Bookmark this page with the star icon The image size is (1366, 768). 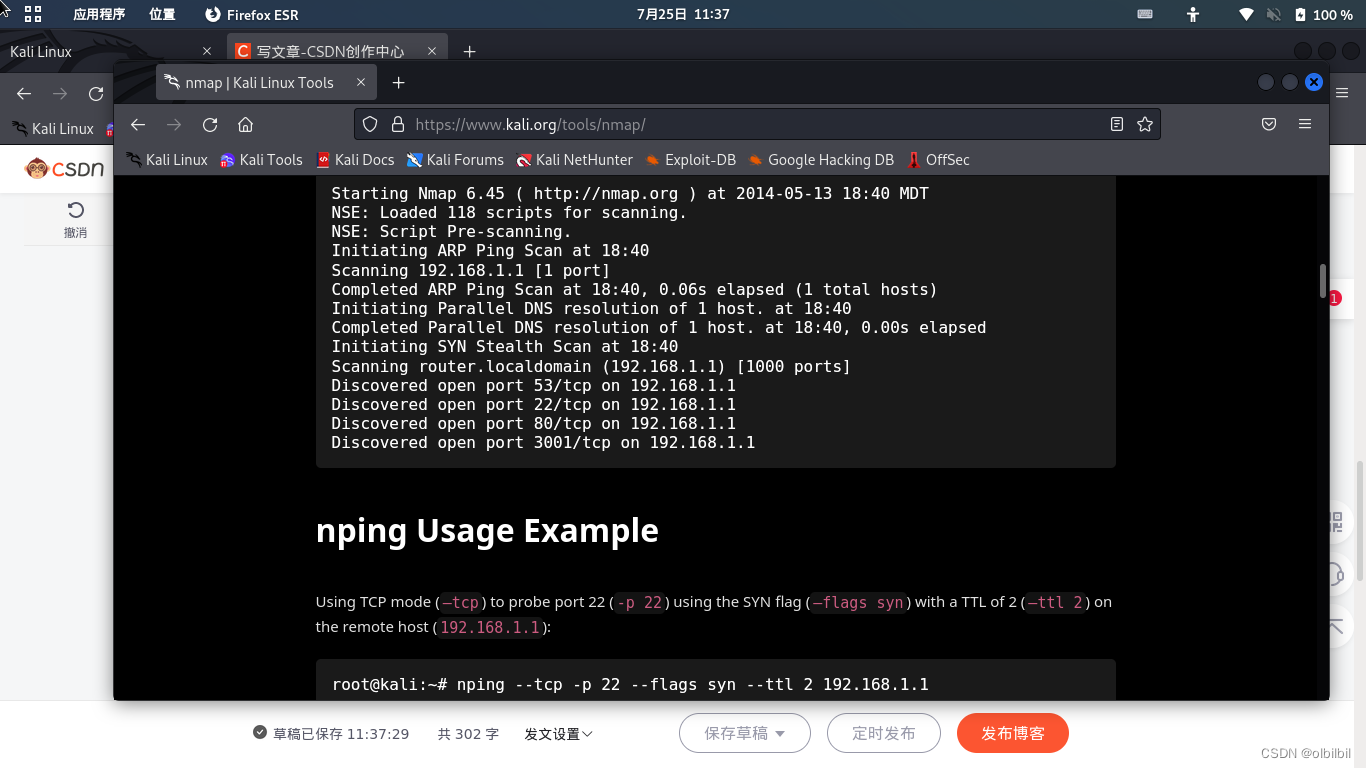point(1145,124)
